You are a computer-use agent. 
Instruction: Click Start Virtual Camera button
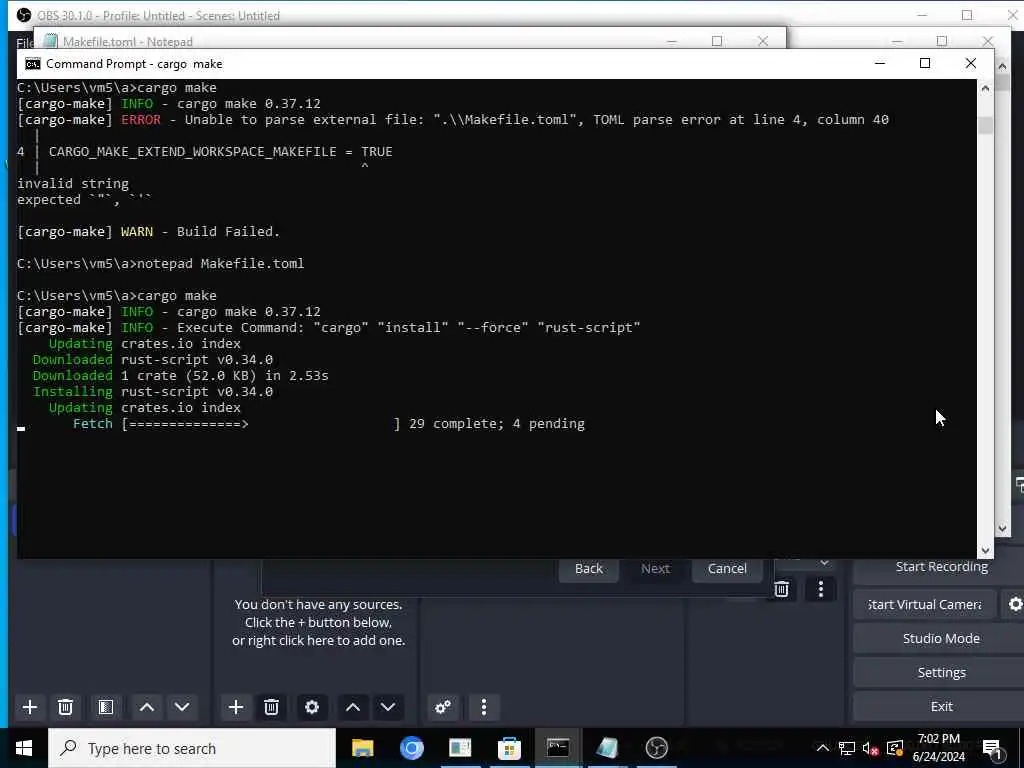925,605
